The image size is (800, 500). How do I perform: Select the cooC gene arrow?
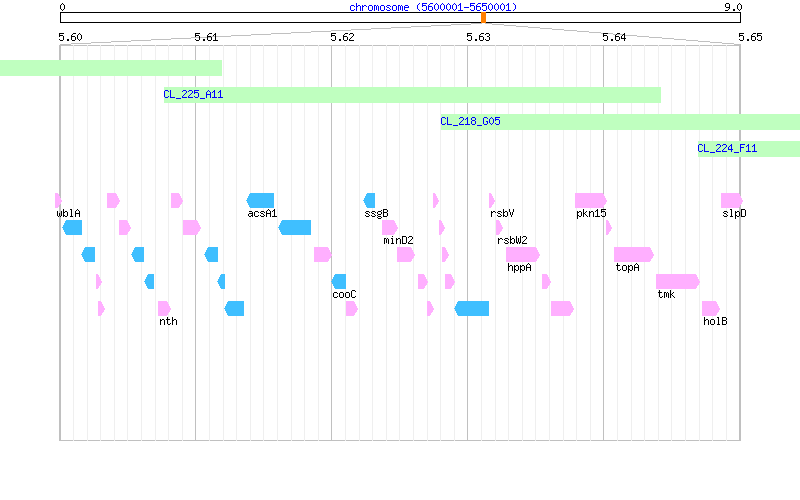[339, 281]
